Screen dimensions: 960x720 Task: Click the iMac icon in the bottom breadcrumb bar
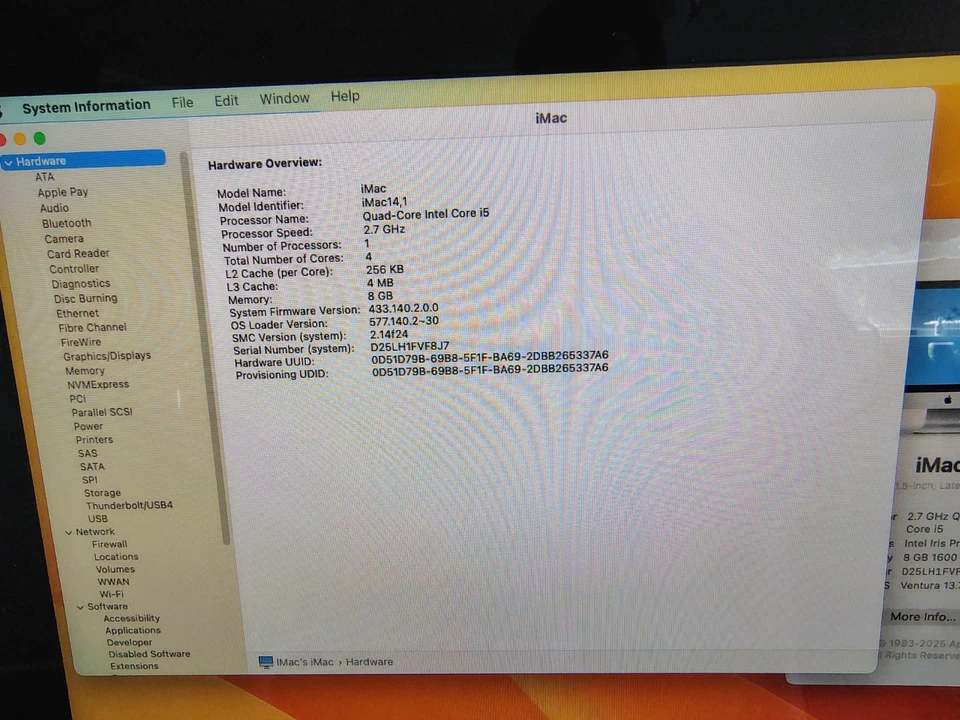coord(265,661)
